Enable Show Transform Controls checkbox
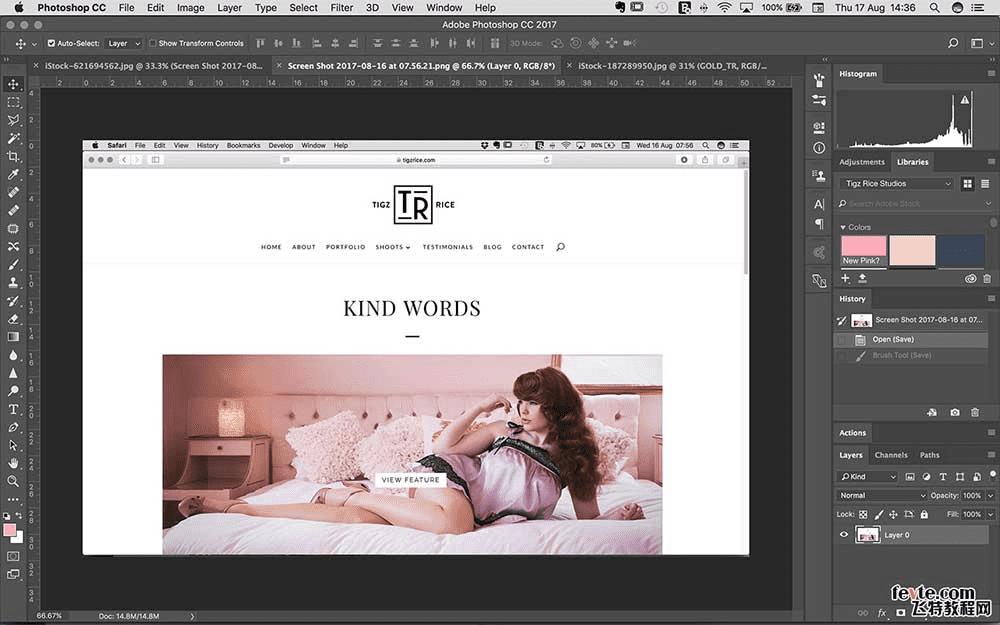The height and width of the screenshot is (625, 1000). click(x=152, y=43)
